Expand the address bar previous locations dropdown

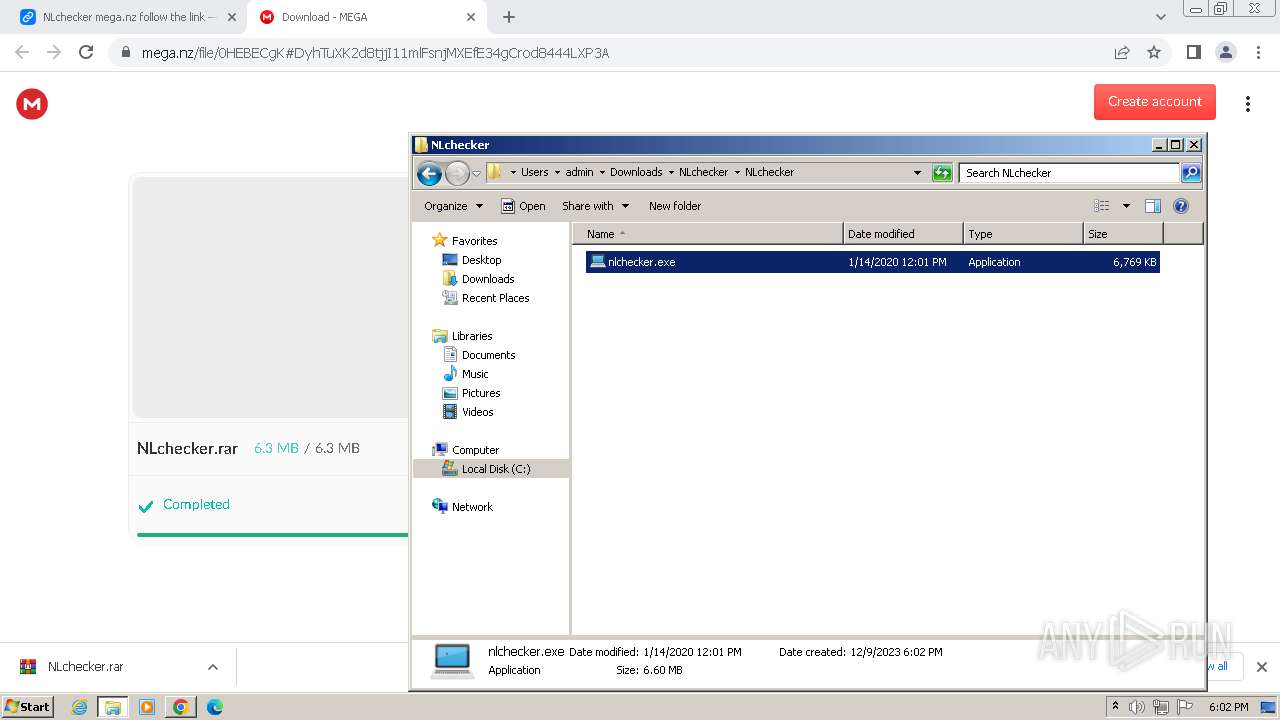917,173
